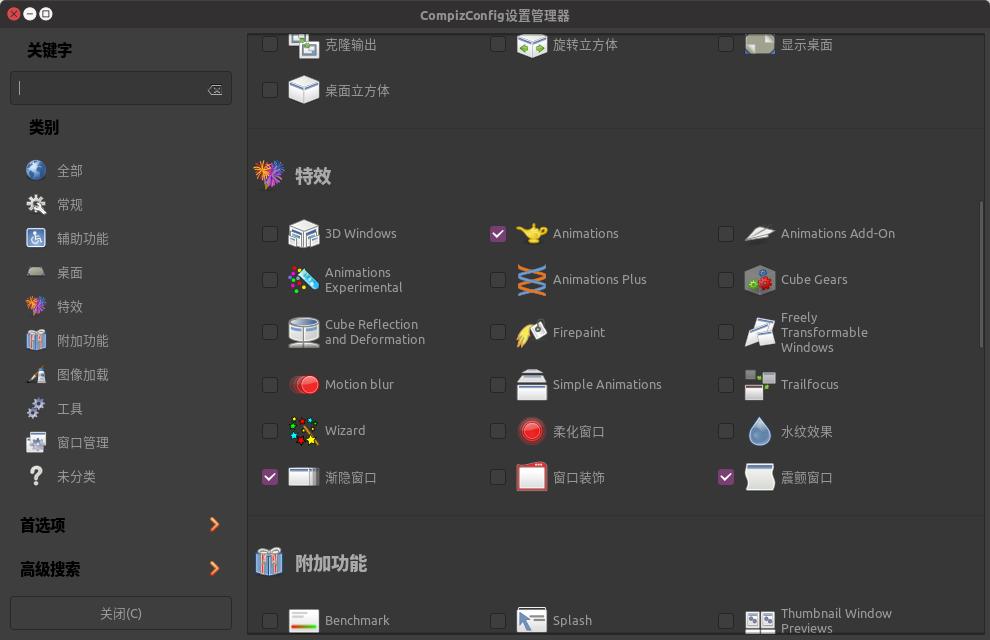This screenshot has width=990, height=640.
Task: Disable the Animations plugin checkbox
Action: pos(498,233)
